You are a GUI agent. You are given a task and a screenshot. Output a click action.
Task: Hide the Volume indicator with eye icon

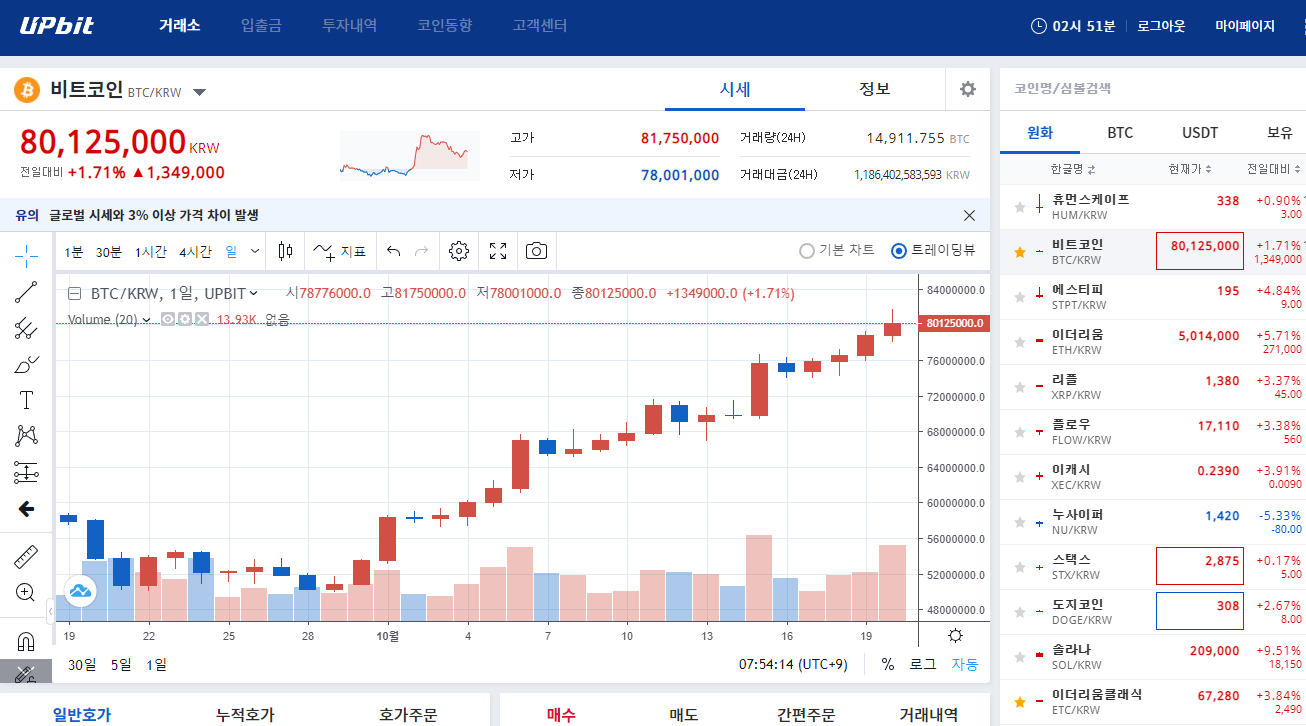pos(169,319)
